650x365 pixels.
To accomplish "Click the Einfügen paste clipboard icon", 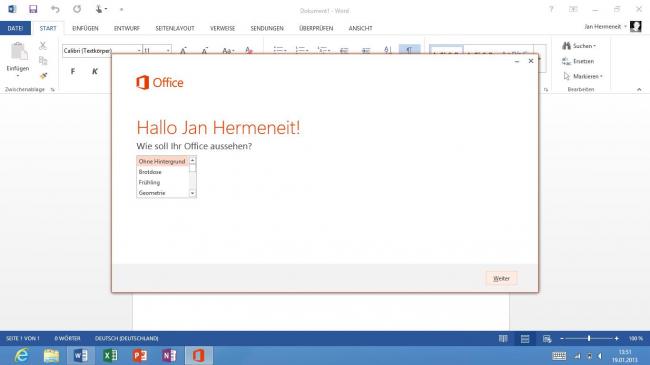I will click(18, 51).
